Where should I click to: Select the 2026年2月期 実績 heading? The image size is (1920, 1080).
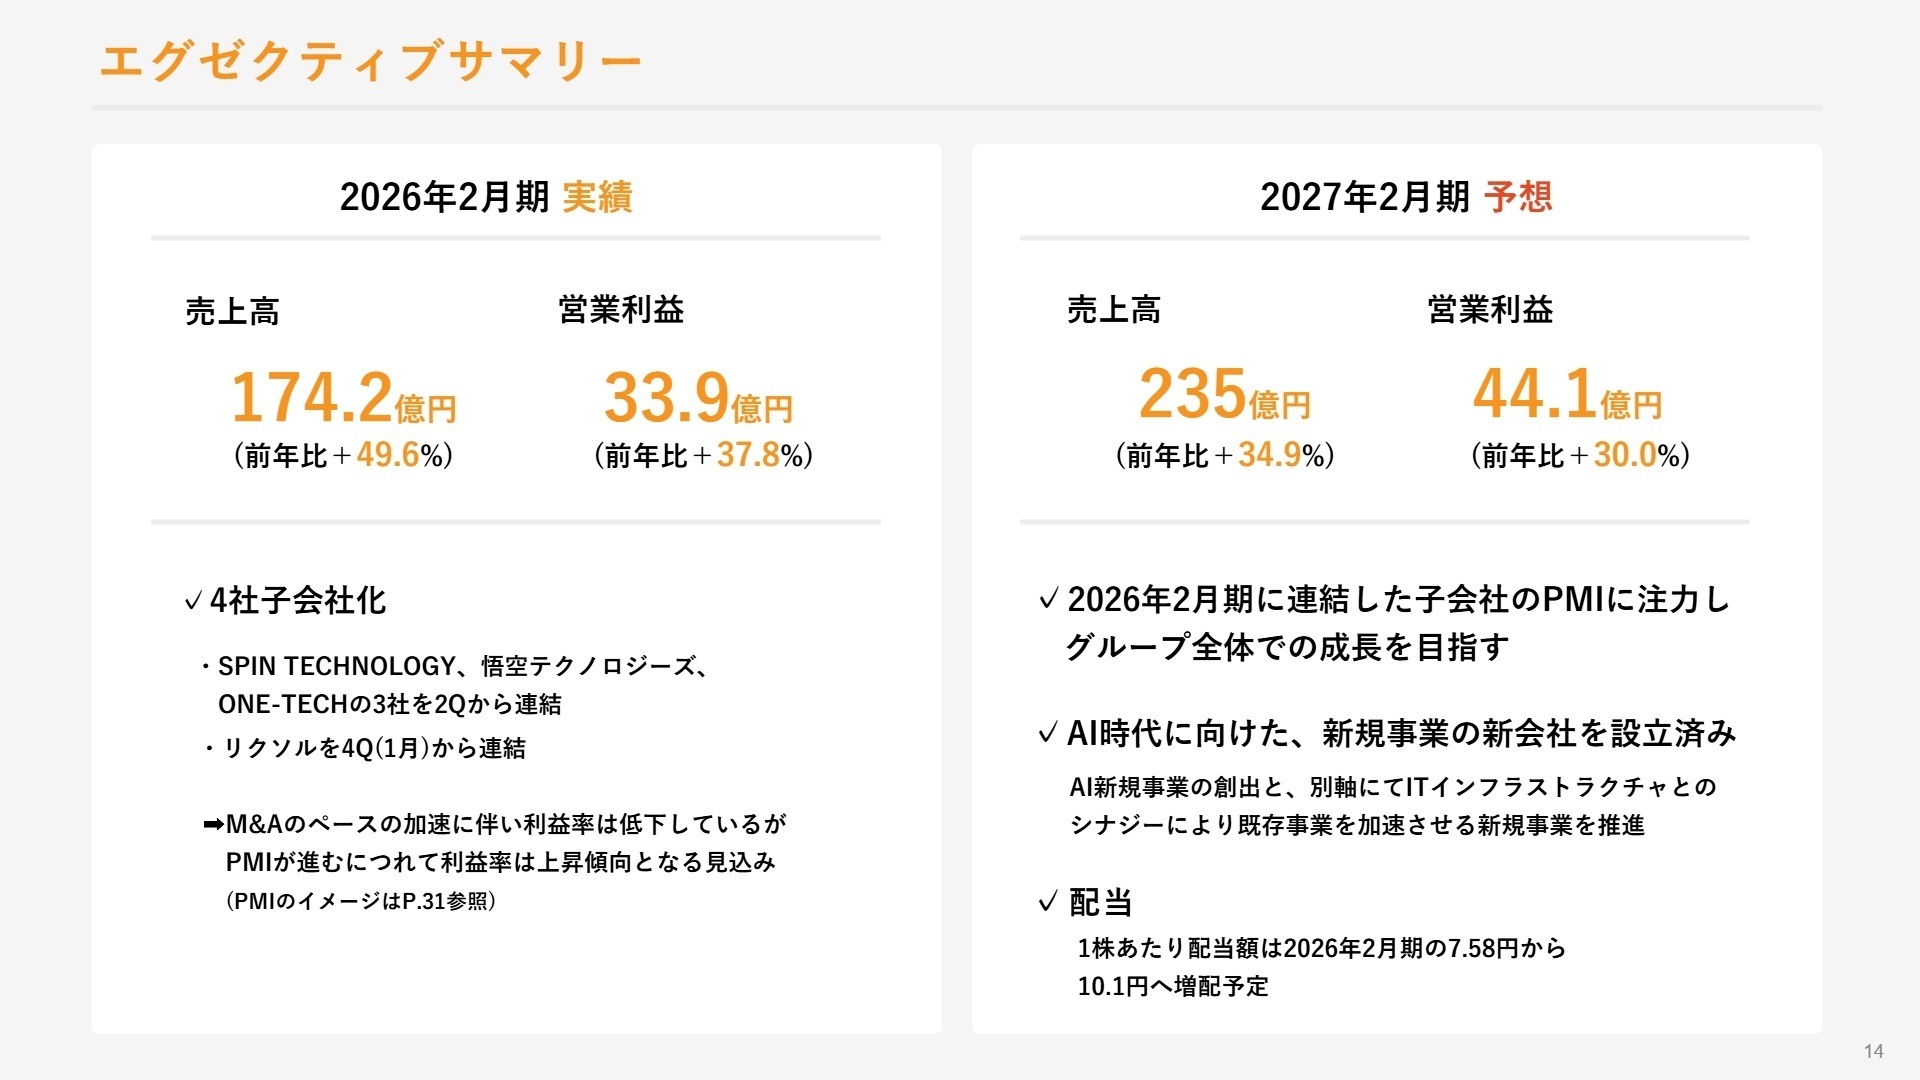point(486,197)
